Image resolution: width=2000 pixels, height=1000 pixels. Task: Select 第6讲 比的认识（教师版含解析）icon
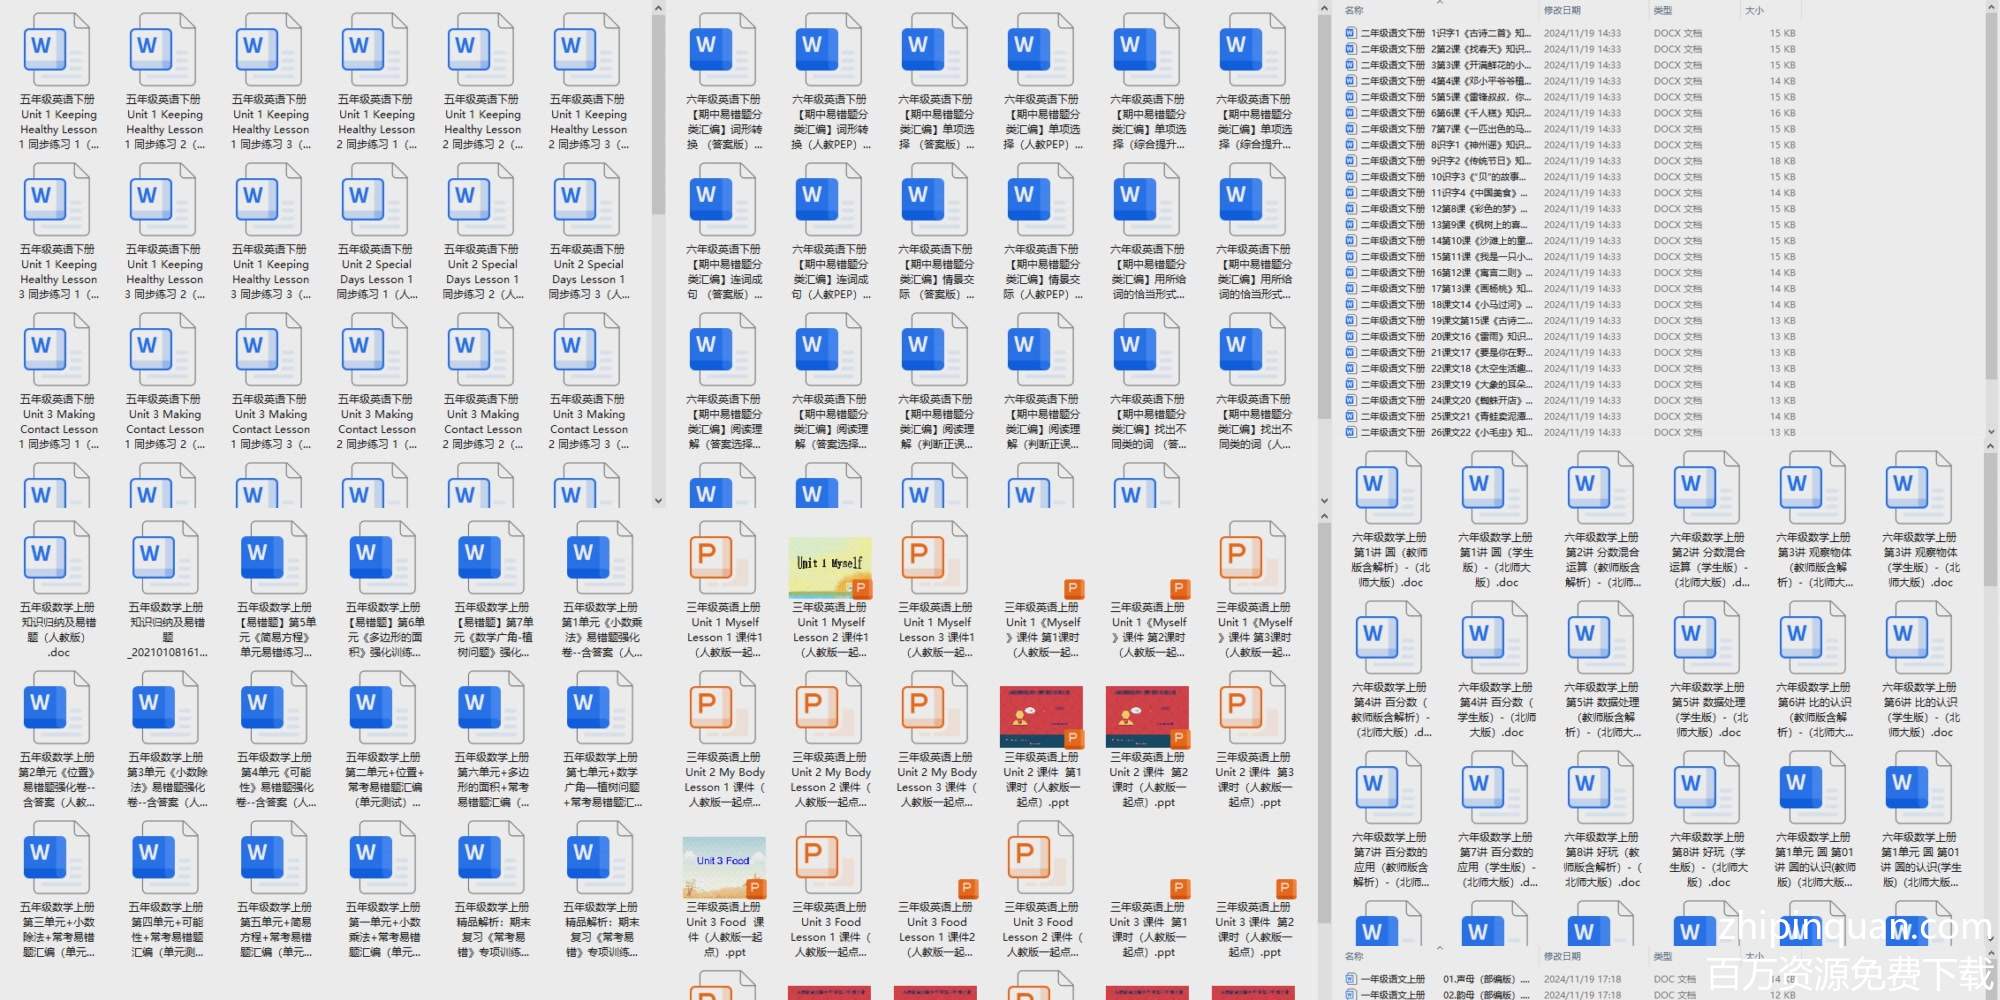pos(1813,638)
